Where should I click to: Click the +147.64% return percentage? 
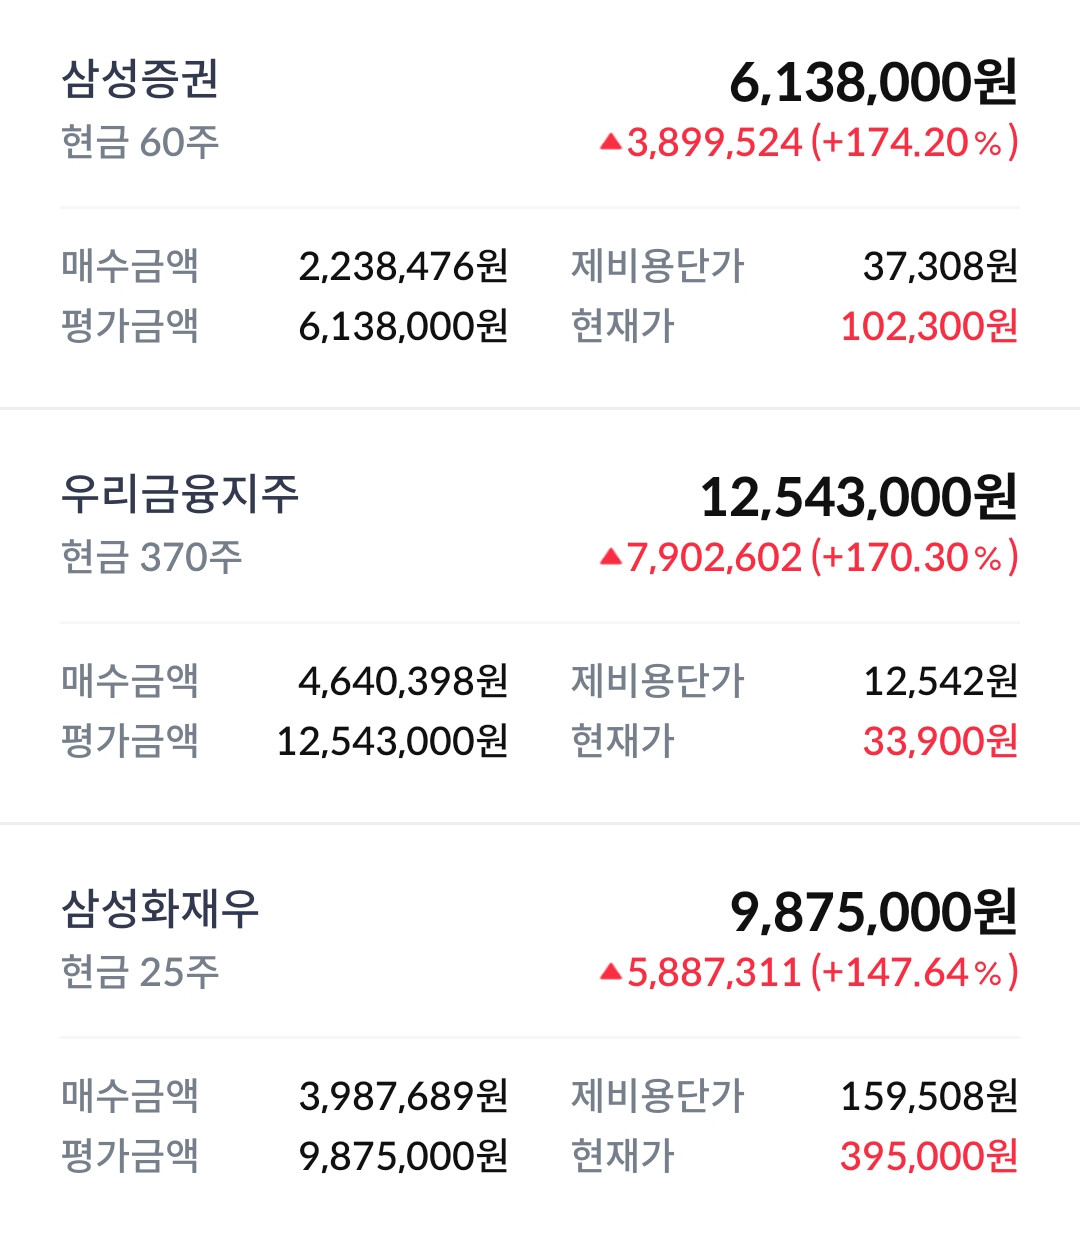(x=914, y=972)
